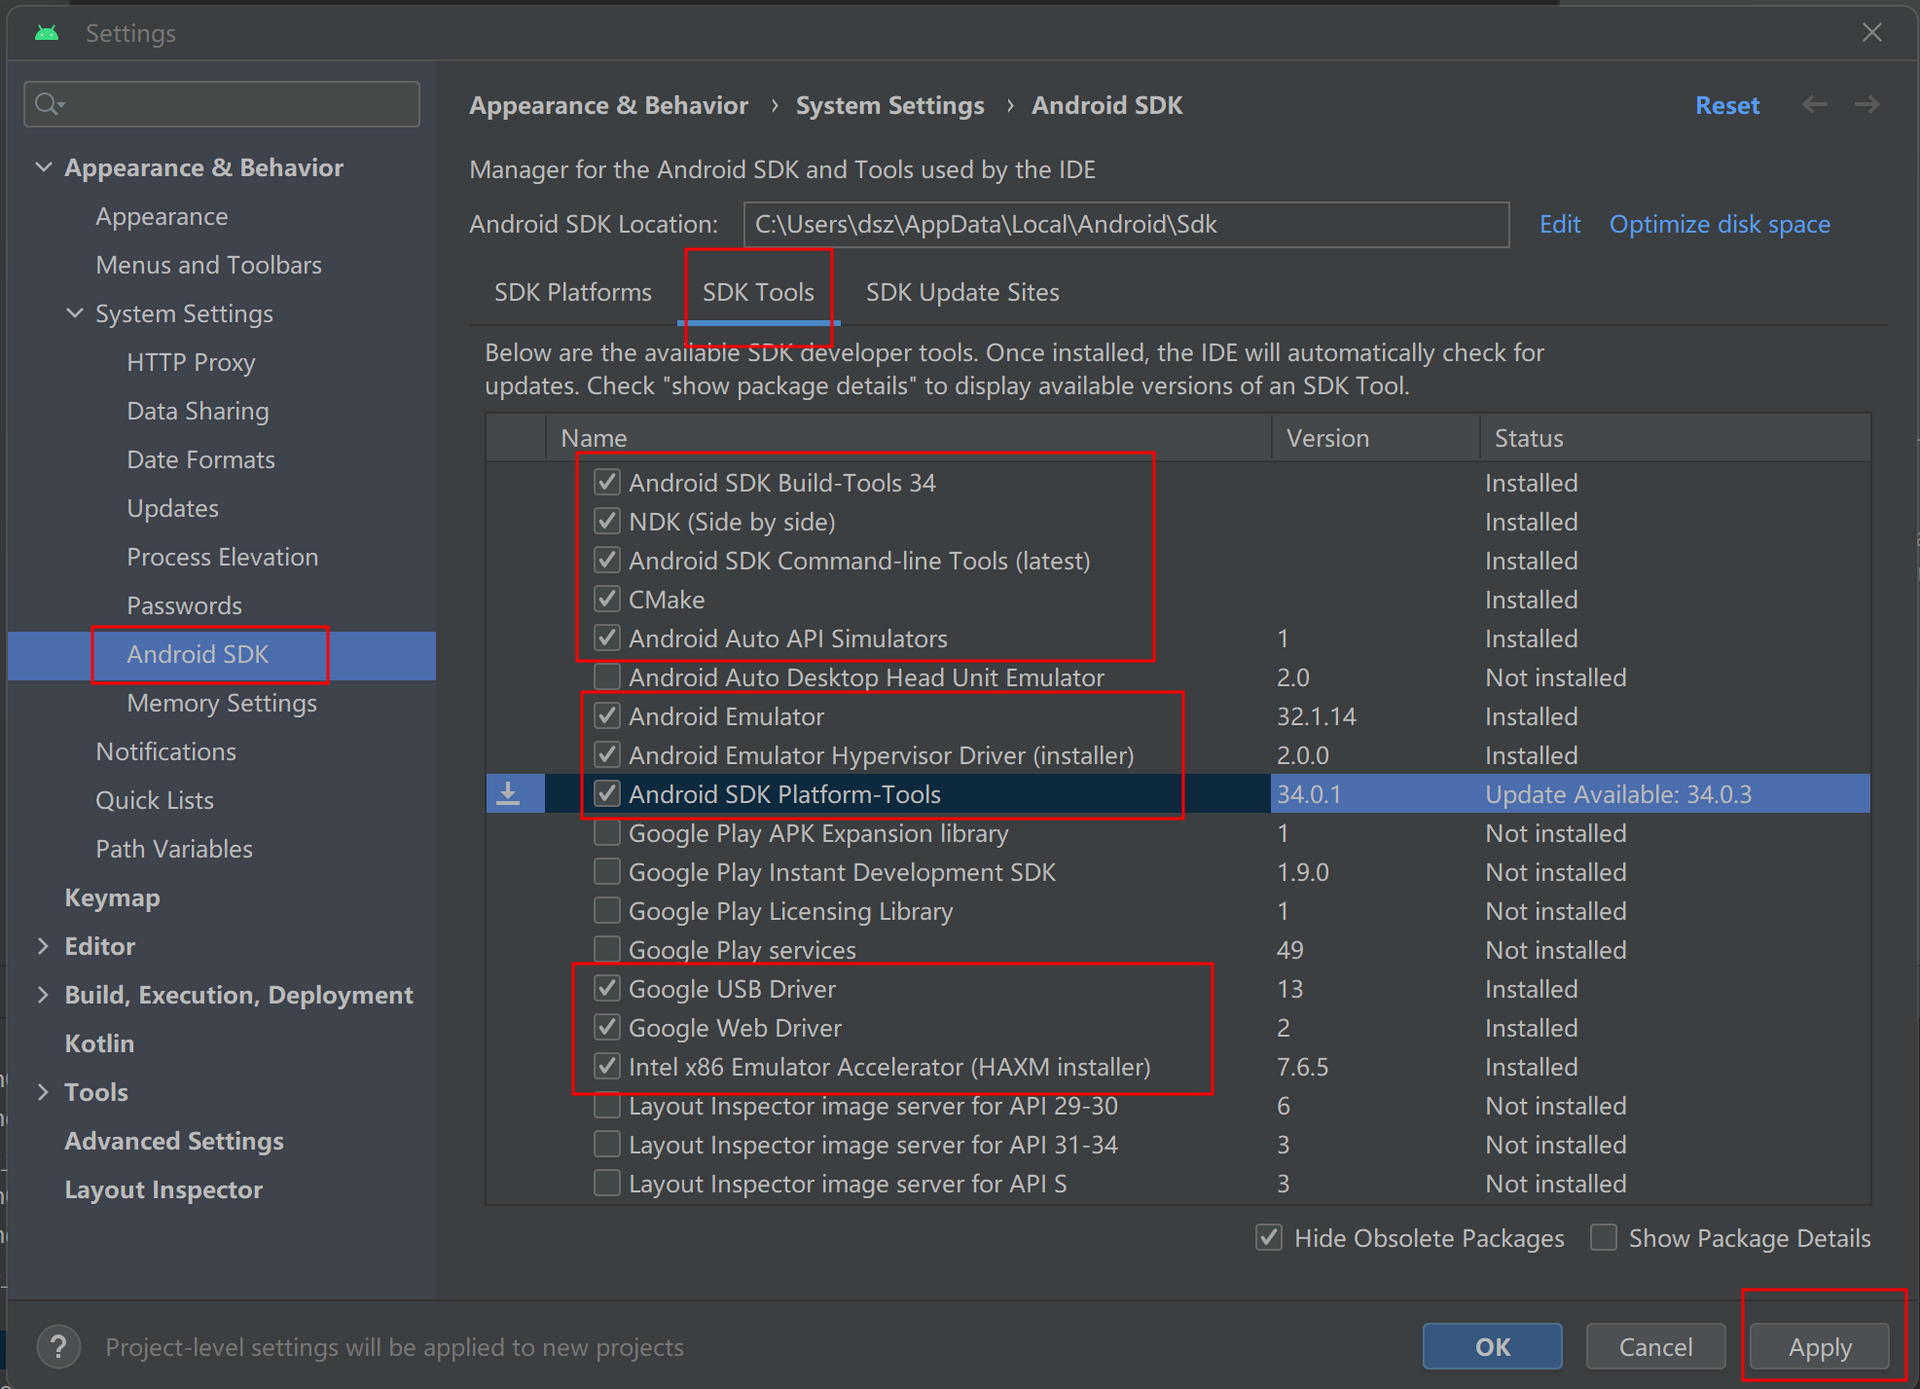
Task: Select Process Elevation item
Action: (223, 557)
